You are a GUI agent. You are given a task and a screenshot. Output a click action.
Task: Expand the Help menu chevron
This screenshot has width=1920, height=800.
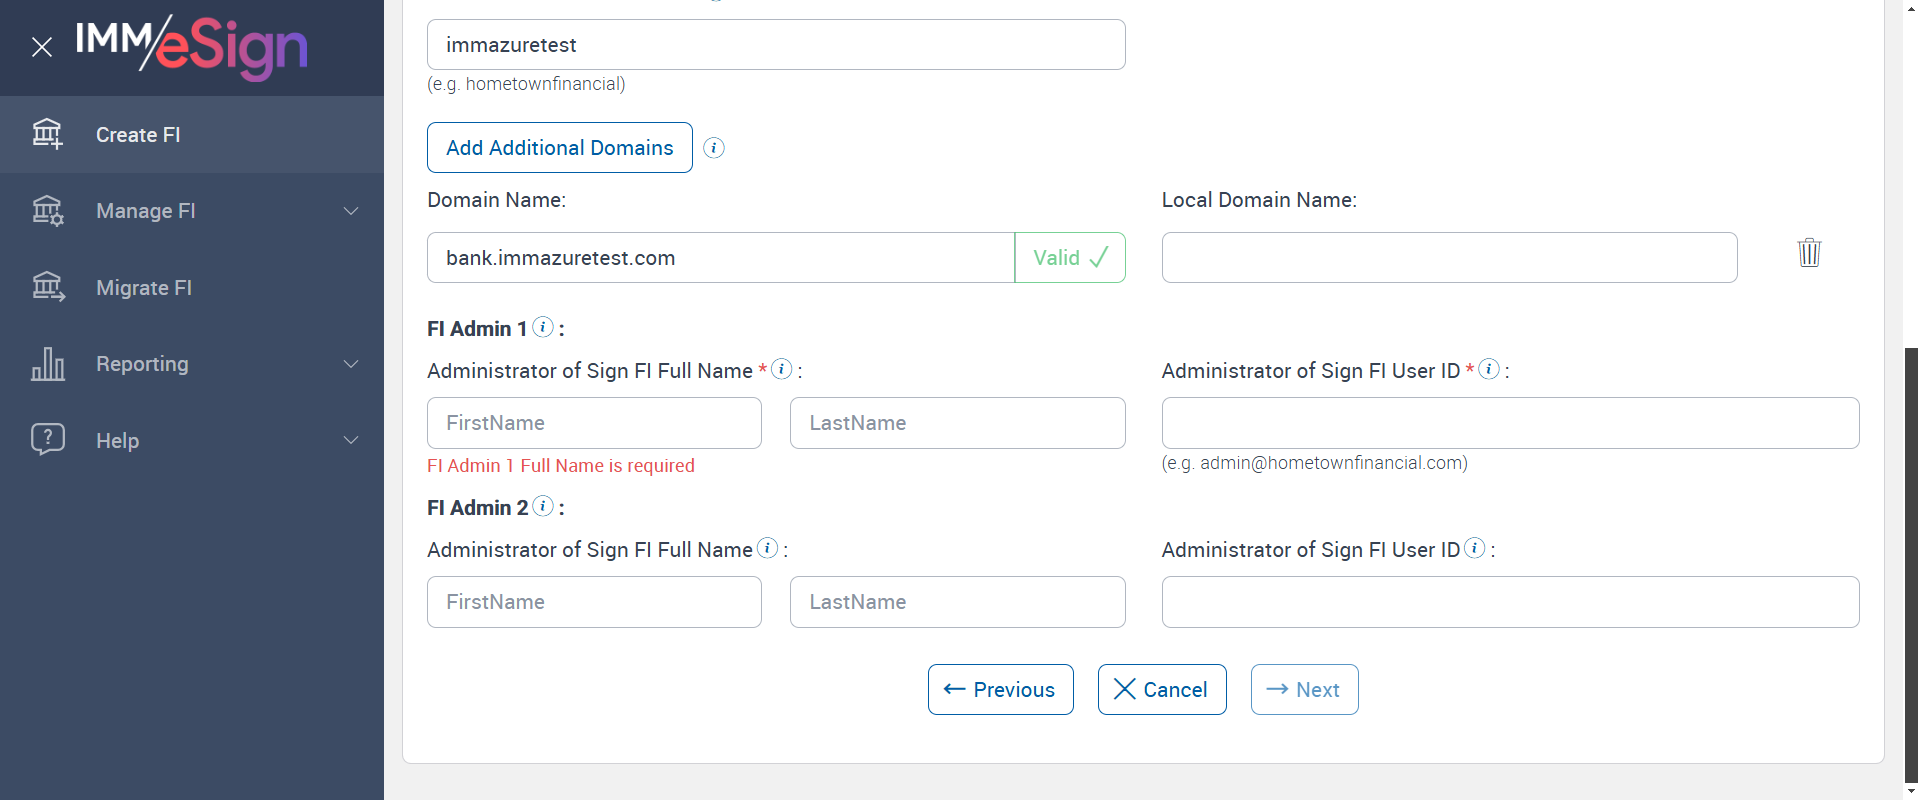pyautogui.click(x=351, y=440)
